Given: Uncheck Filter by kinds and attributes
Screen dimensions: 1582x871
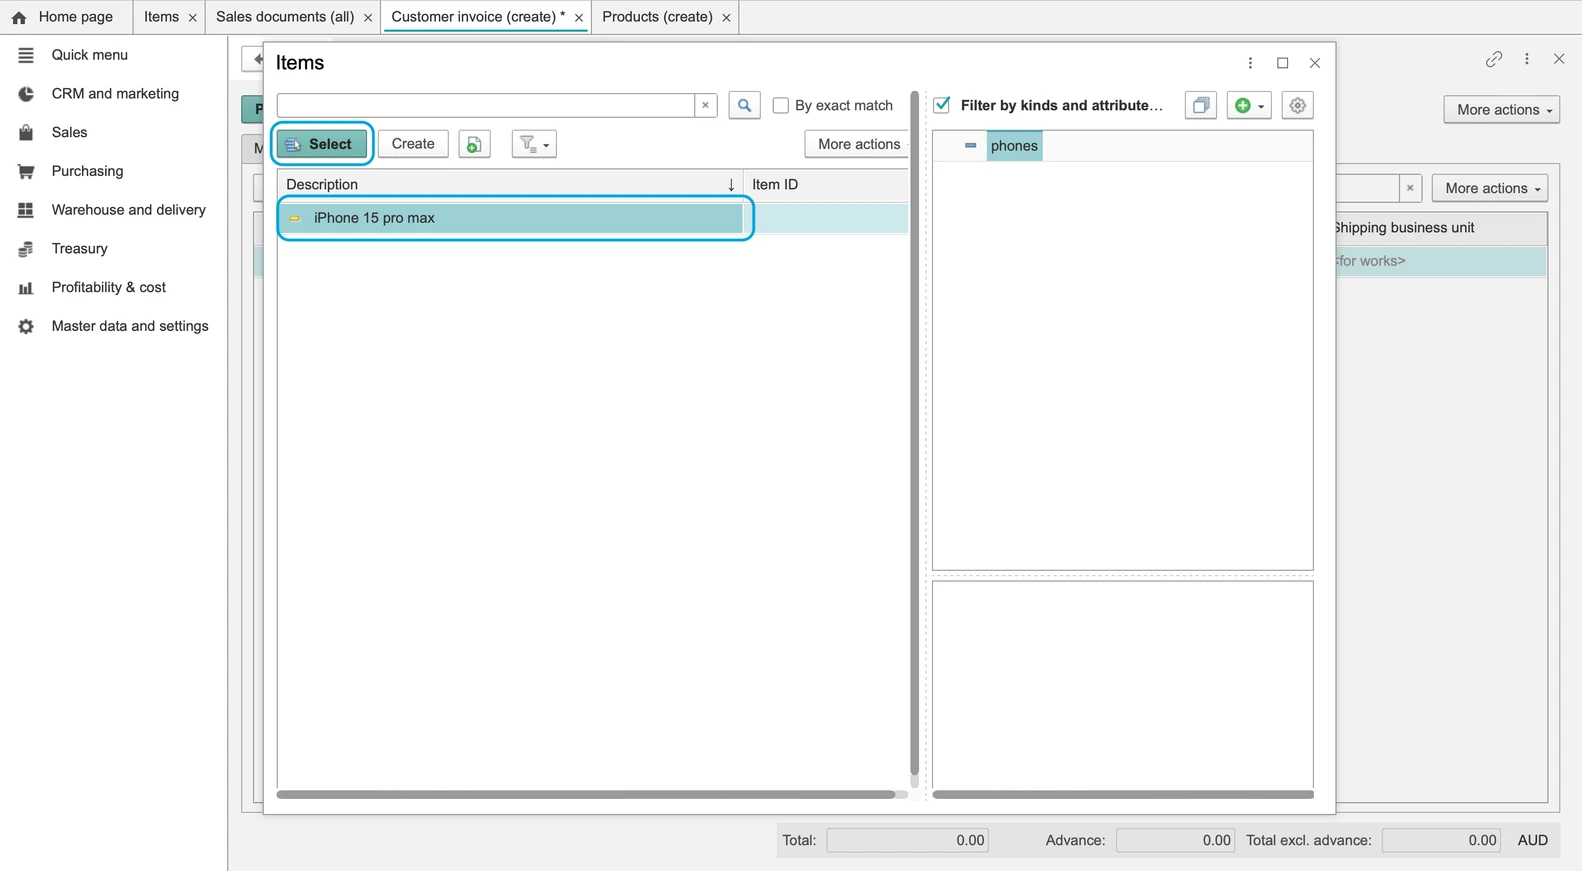Looking at the screenshot, I should 942,105.
